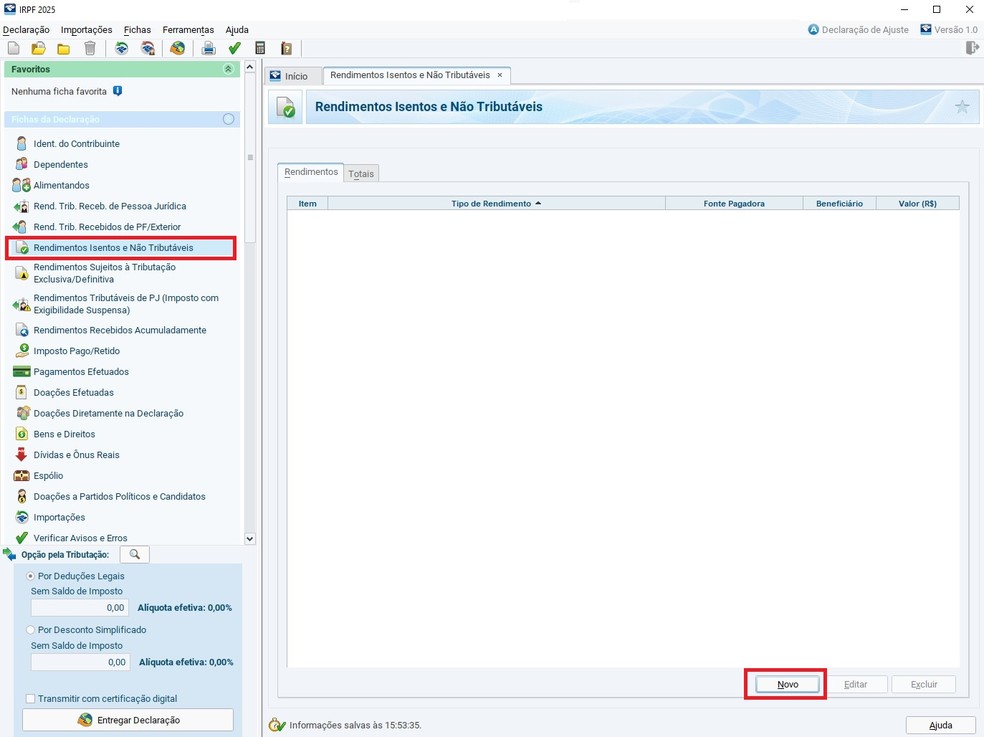Click the Entregar Declaração button
Screen dimensions: 984x737
coord(128,720)
